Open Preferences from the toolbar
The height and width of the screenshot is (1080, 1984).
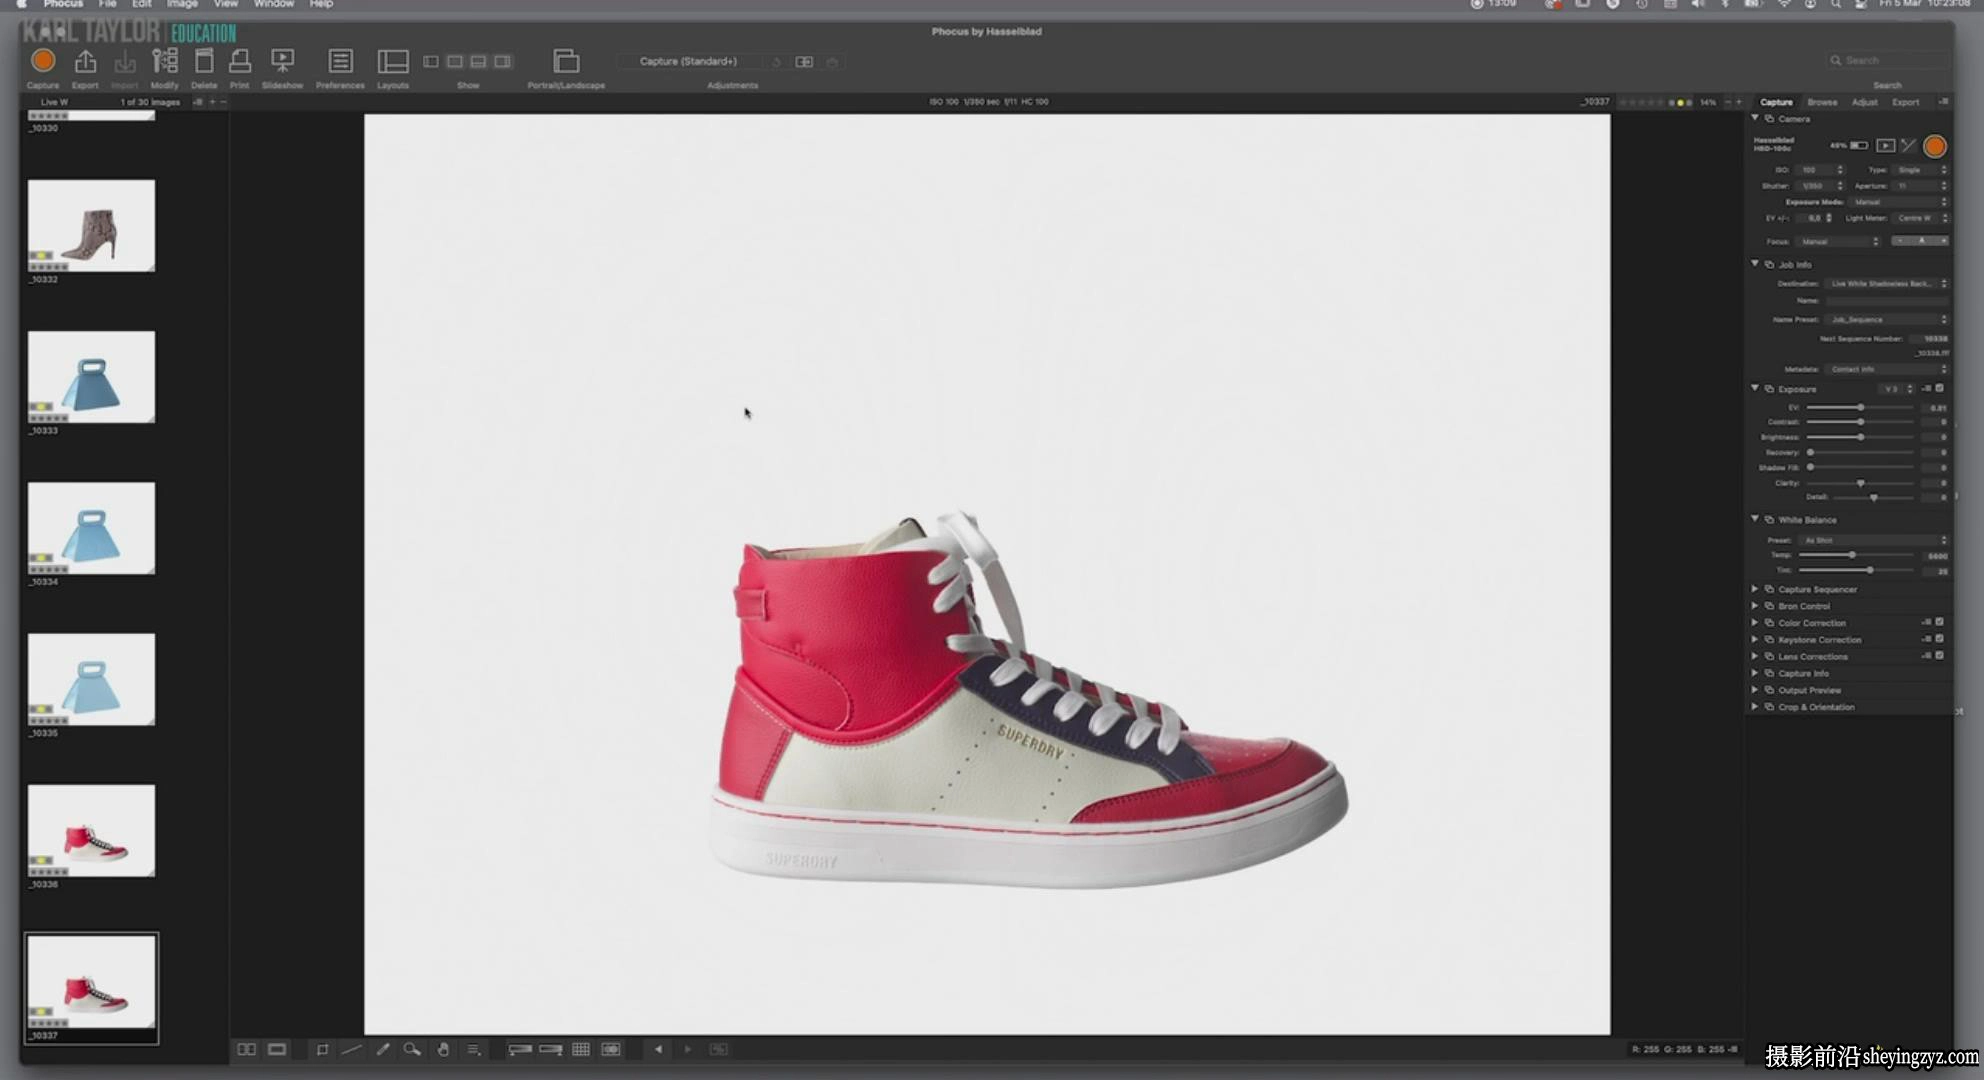[340, 61]
